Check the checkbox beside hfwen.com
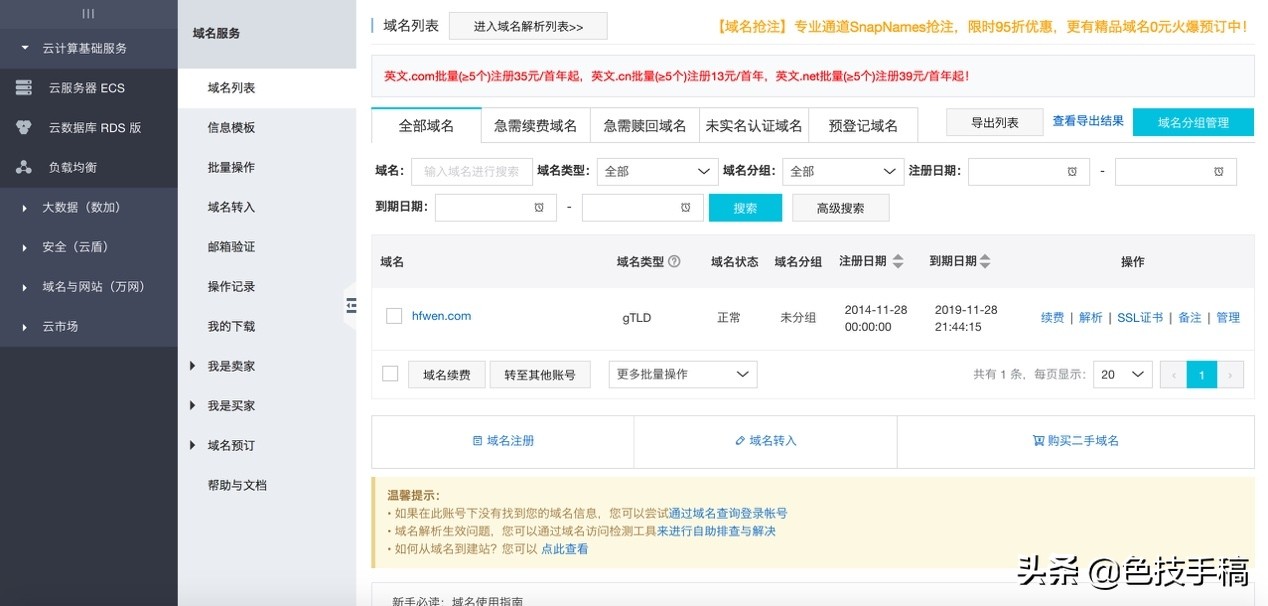Image resolution: width=1268 pixels, height=606 pixels. [x=394, y=315]
